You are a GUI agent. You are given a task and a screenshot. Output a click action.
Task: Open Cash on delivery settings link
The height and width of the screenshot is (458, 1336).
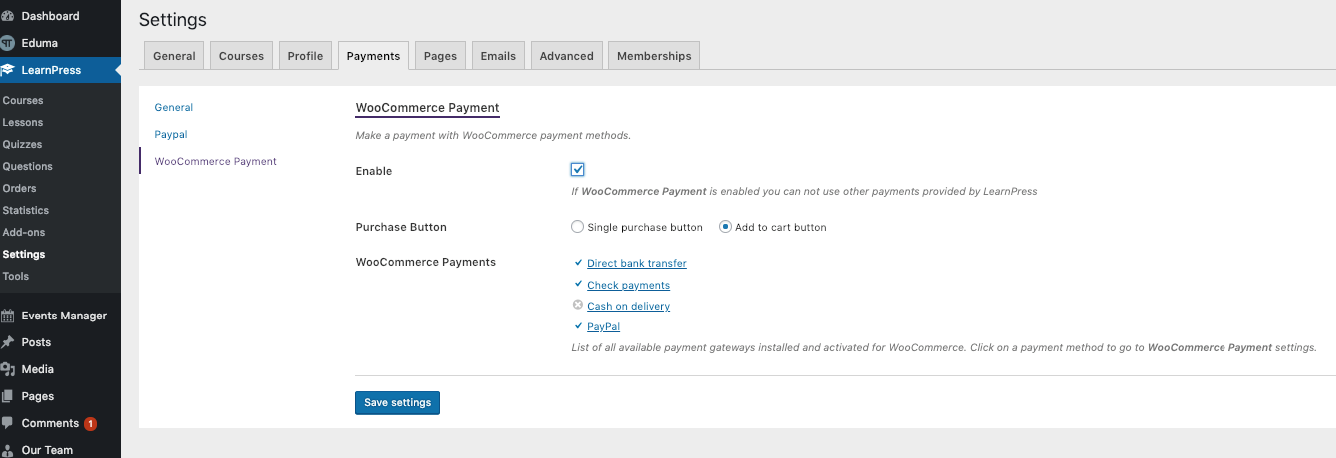(628, 307)
